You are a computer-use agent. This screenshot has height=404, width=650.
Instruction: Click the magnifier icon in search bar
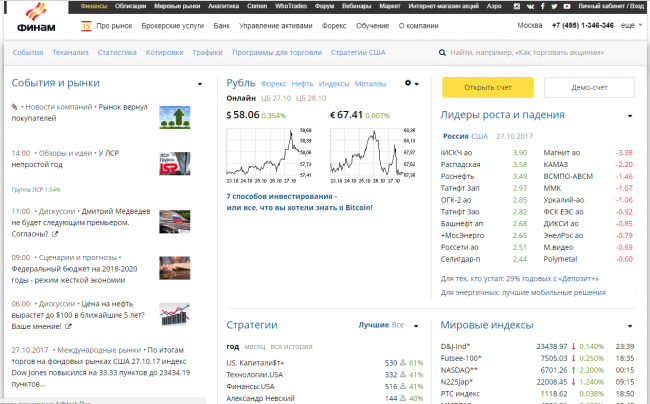coord(442,52)
